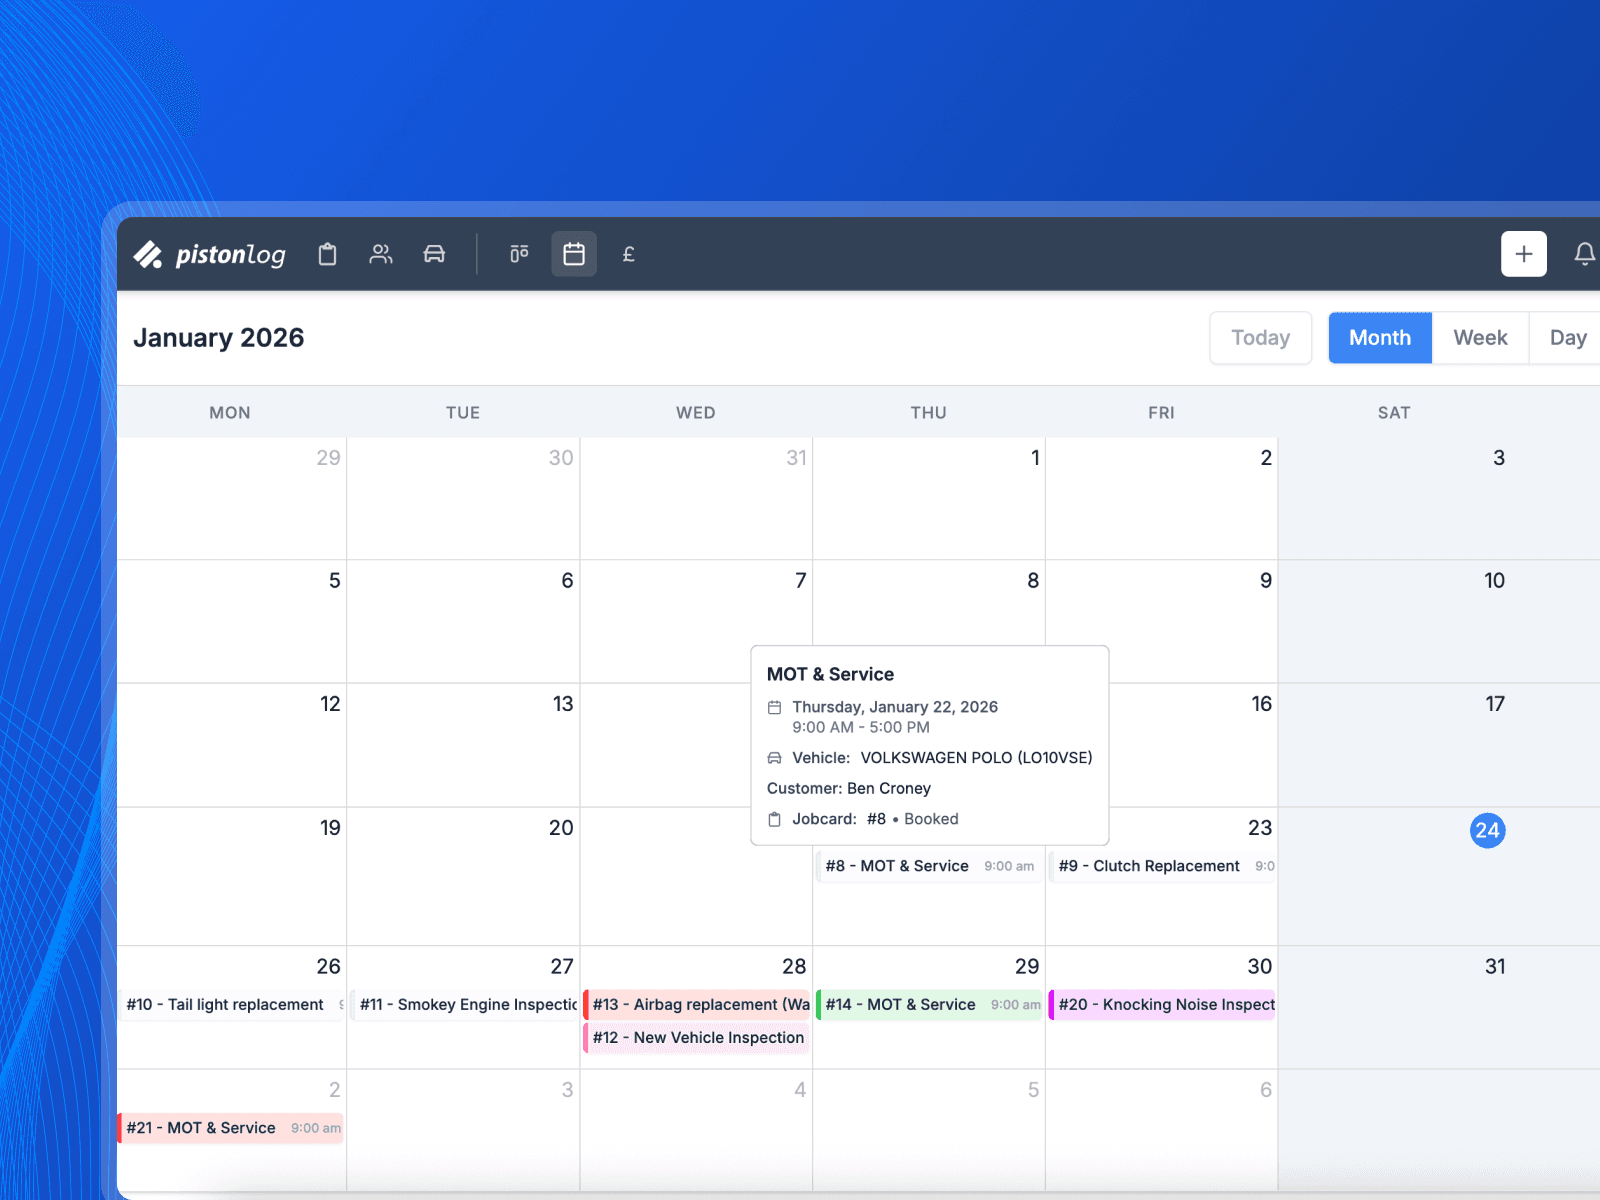Open notifications with the bell icon
Screen dimensions: 1600x1200
(x=1584, y=254)
